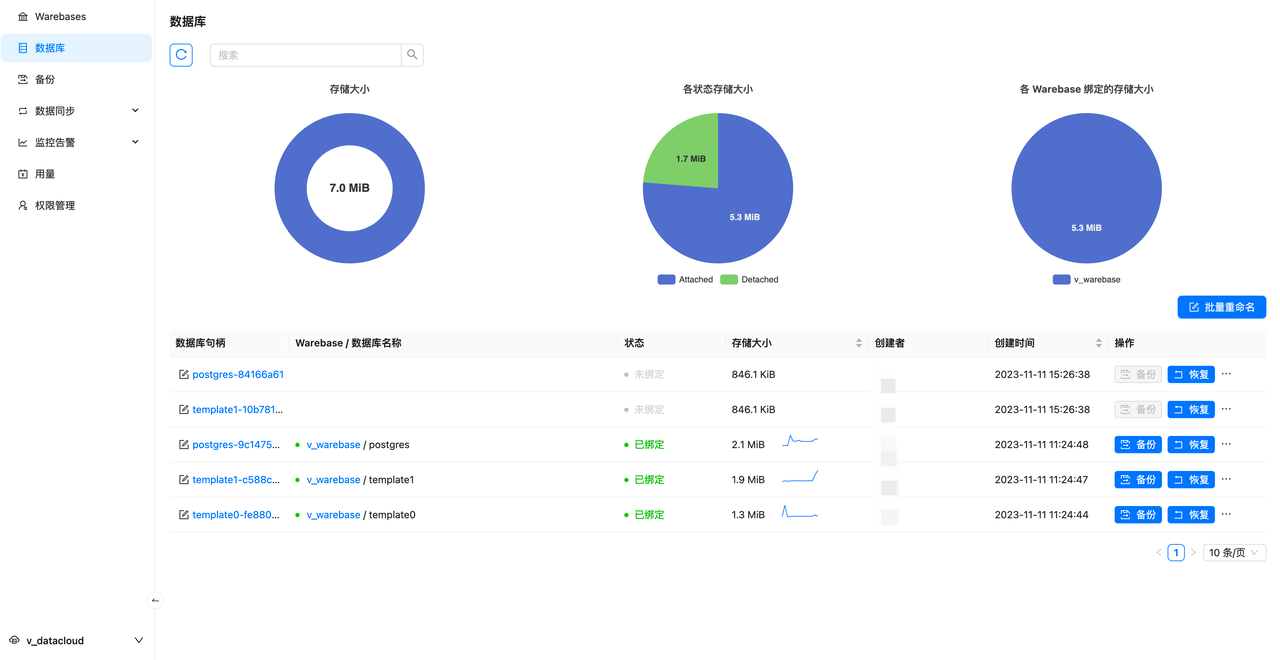Click 备份 button for template1-c588c row
Screen dimensions: 1280x660
coord(1138,480)
